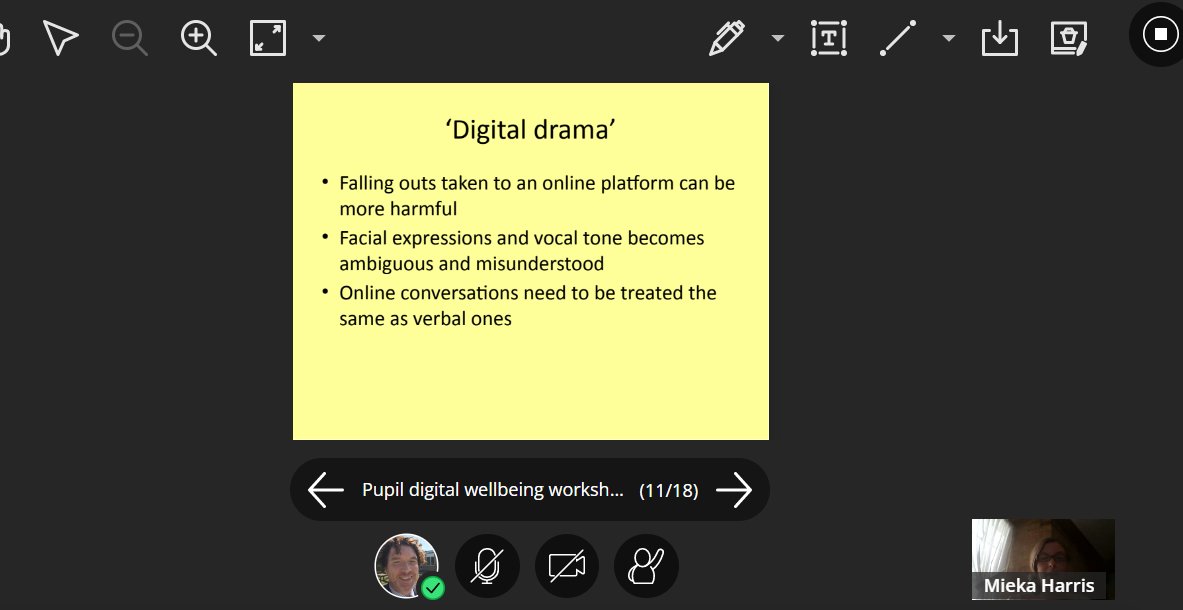
Task: Click the clear annotations icon
Action: click(x=1069, y=38)
